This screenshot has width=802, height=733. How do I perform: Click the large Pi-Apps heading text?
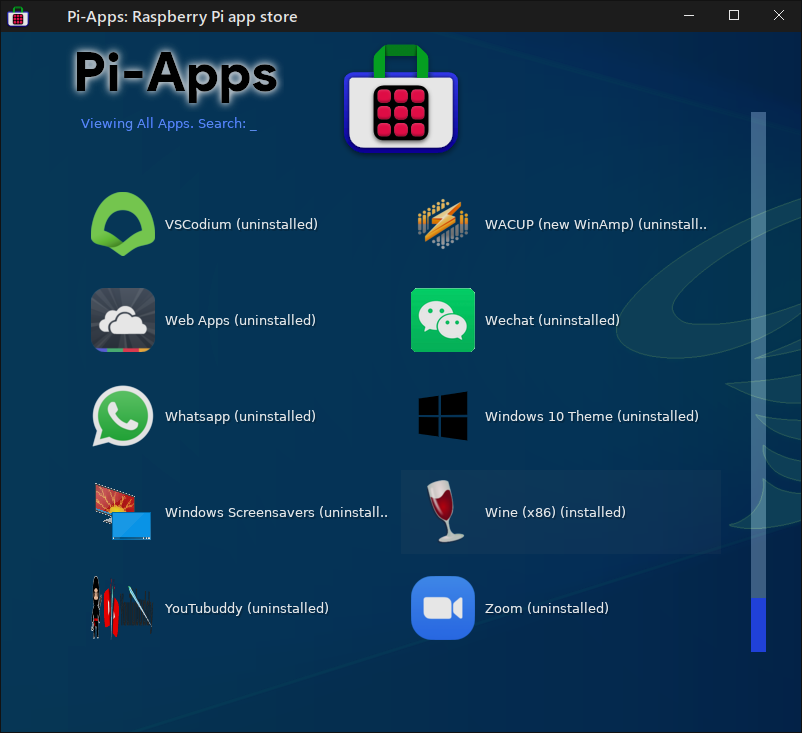(175, 75)
